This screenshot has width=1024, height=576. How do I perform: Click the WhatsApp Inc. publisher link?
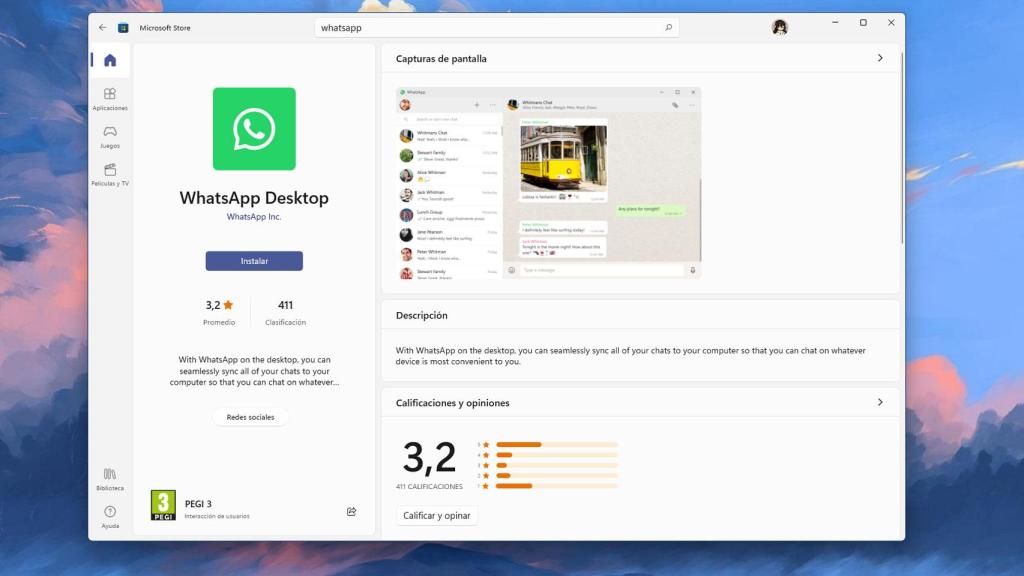pyautogui.click(x=253, y=216)
